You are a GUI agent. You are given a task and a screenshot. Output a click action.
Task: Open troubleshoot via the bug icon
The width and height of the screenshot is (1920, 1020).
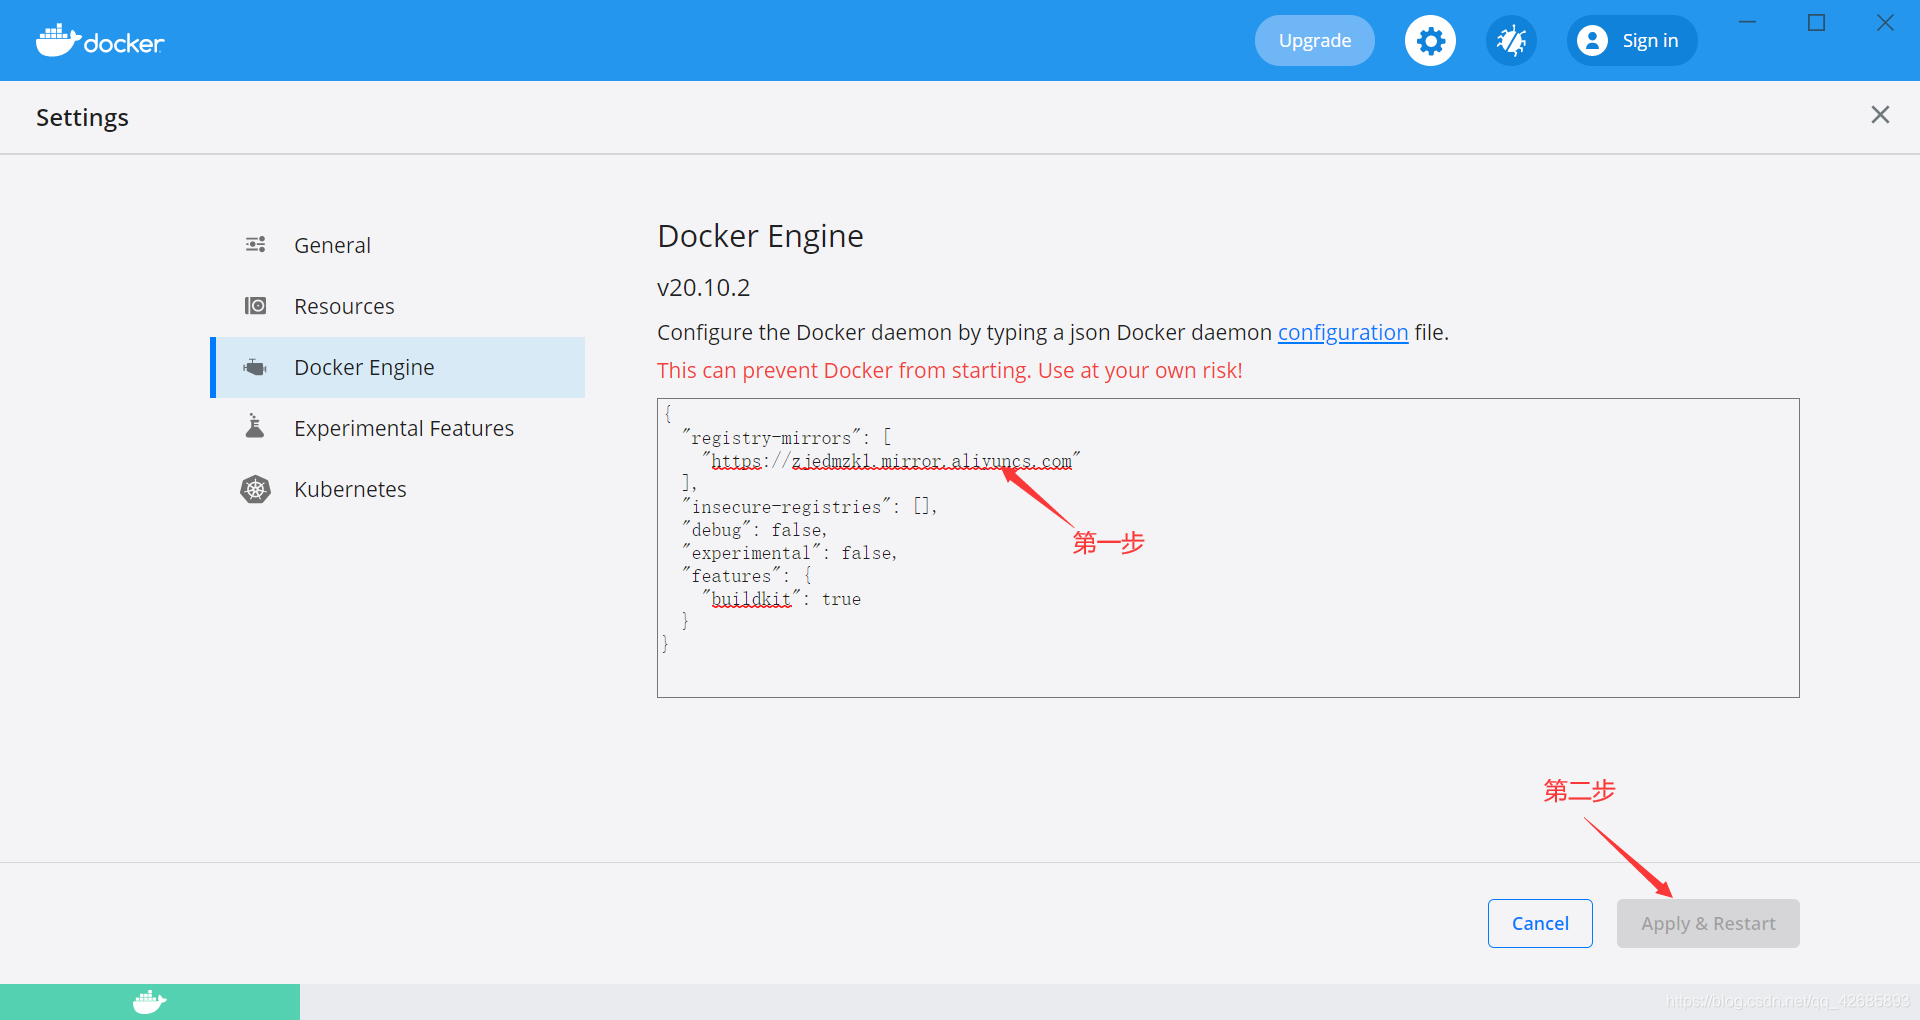1511,41
